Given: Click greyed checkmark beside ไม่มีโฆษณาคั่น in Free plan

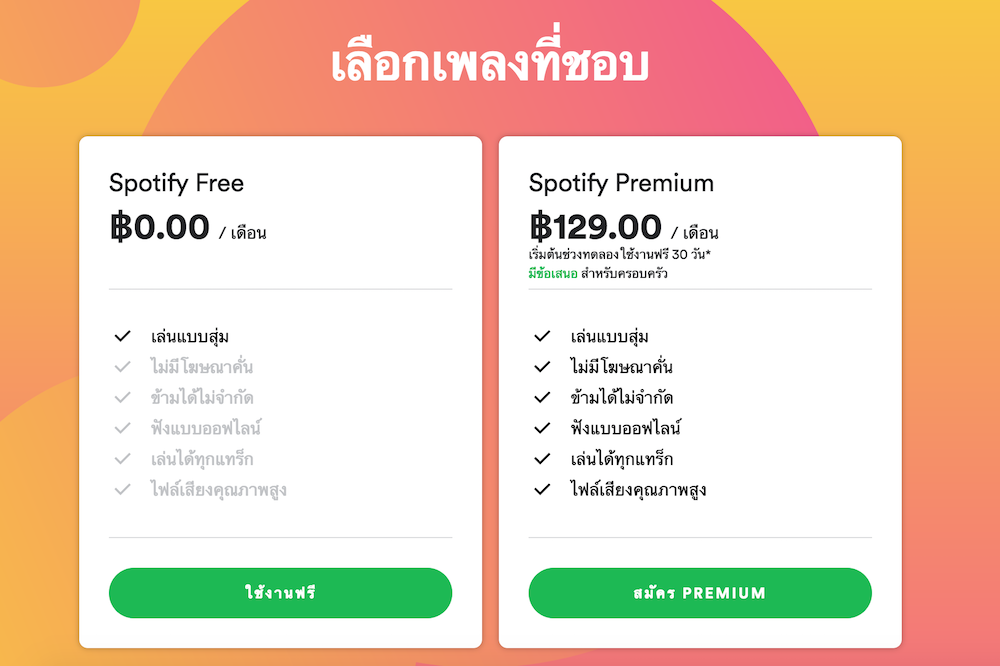Looking at the screenshot, I should [x=123, y=367].
